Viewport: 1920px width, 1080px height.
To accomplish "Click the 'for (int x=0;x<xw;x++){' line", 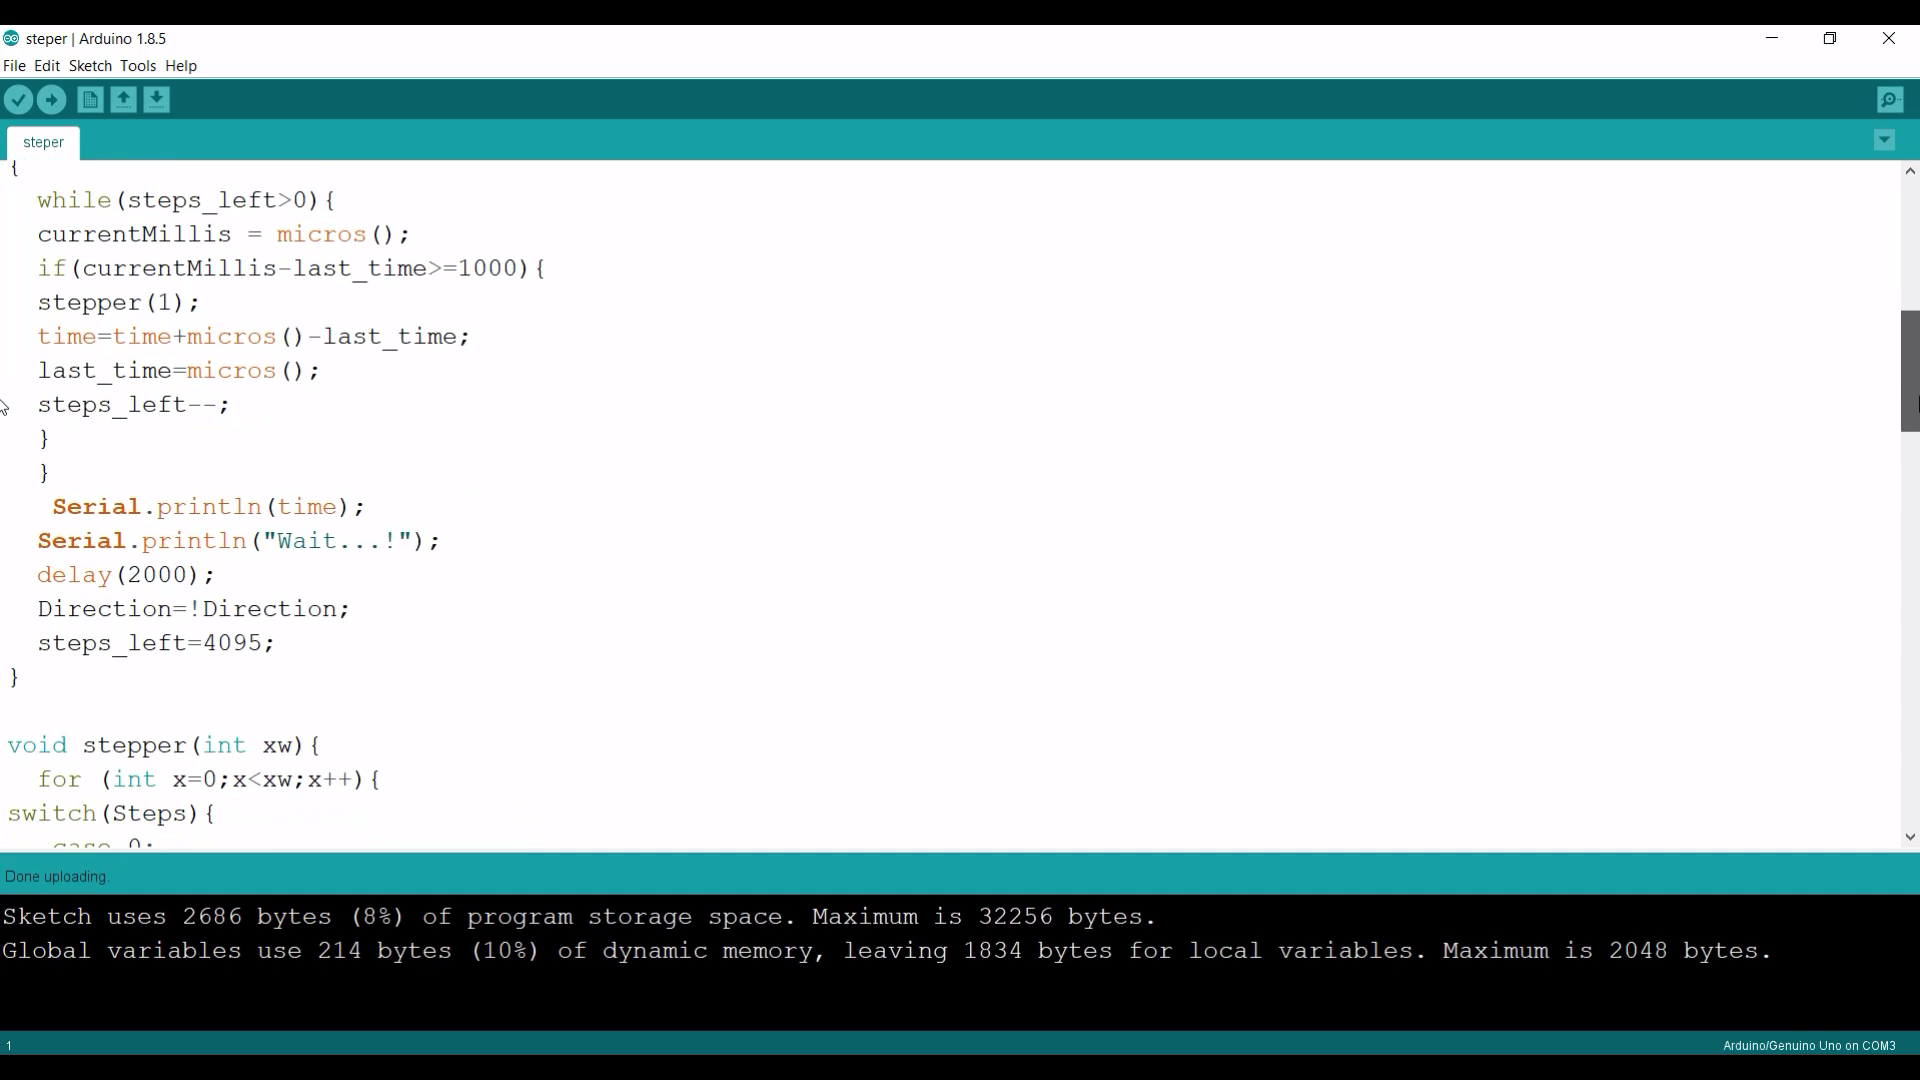I will 209,780.
